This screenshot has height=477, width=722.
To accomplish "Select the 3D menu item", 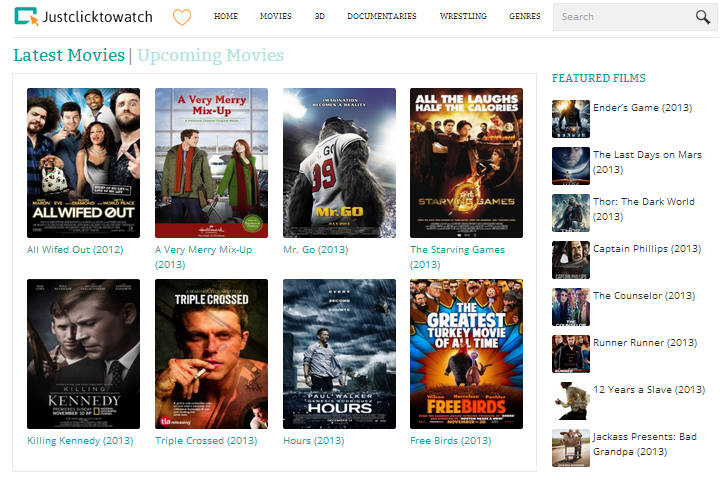I will [x=320, y=16].
